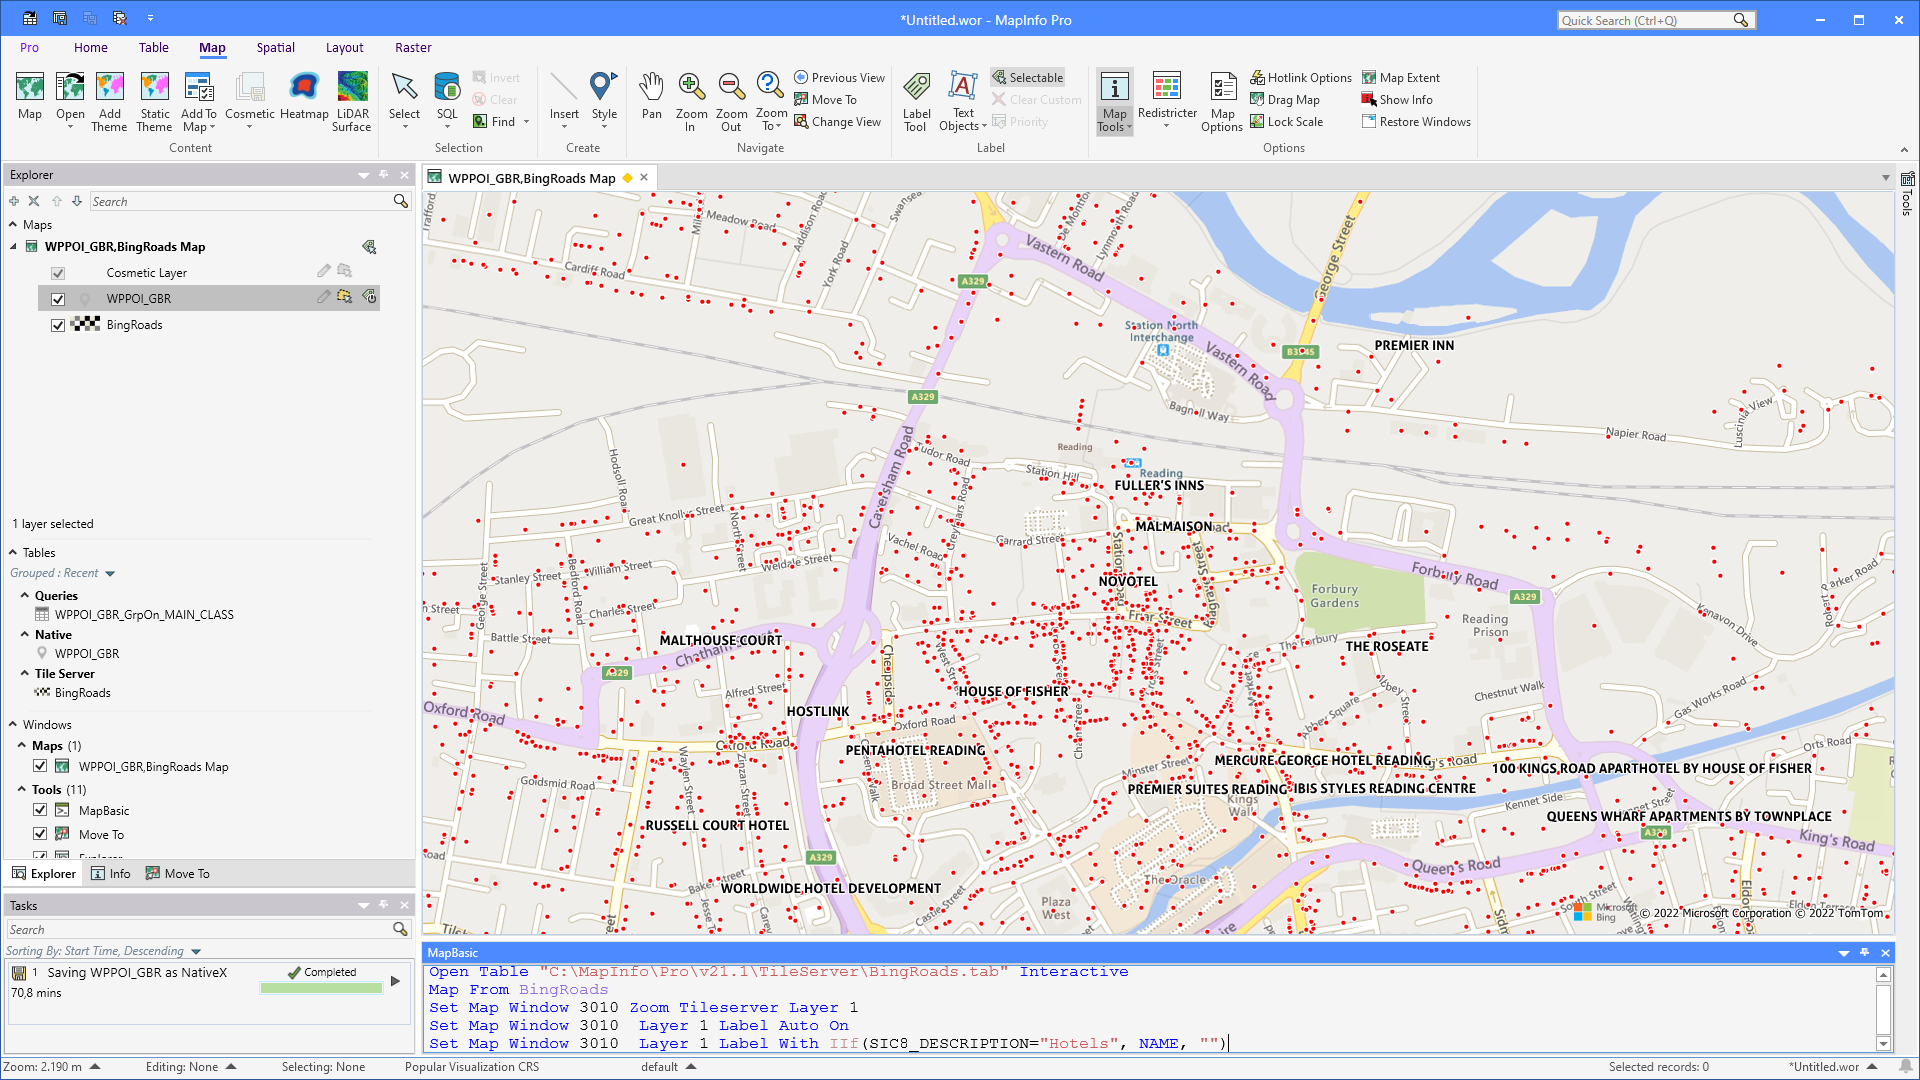
Task: Click the Drag Map tool
Action: click(1285, 100)
